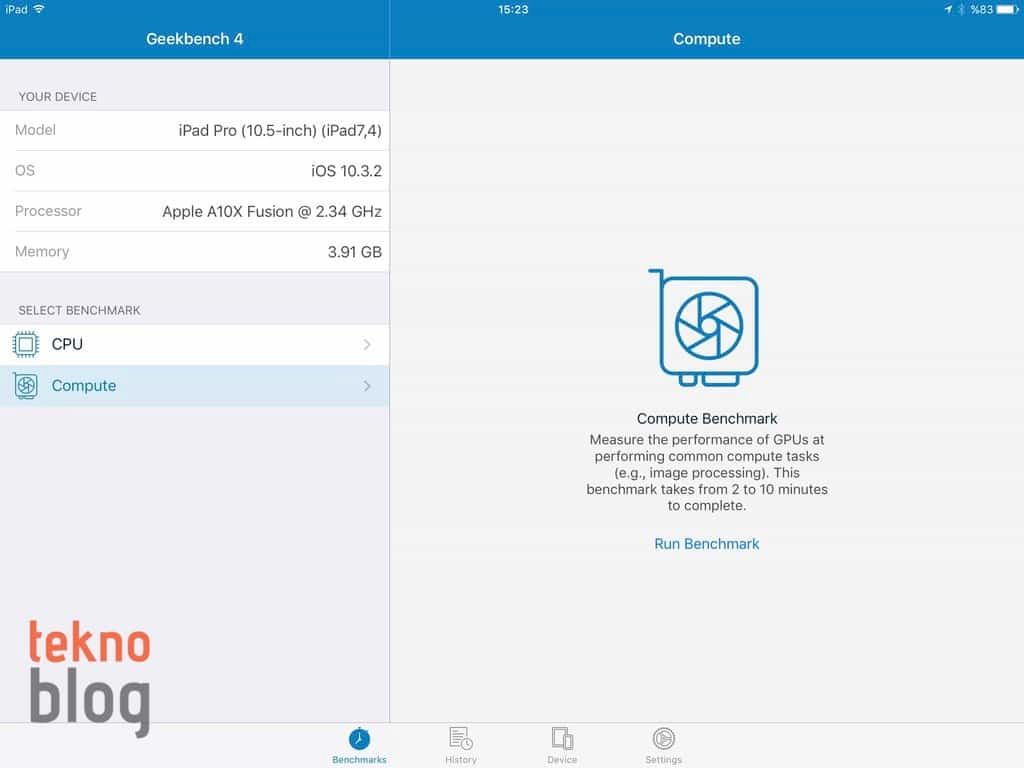1024x768 pixels.
Task: Click the CPU chip icon
Action: pos(25,345)
